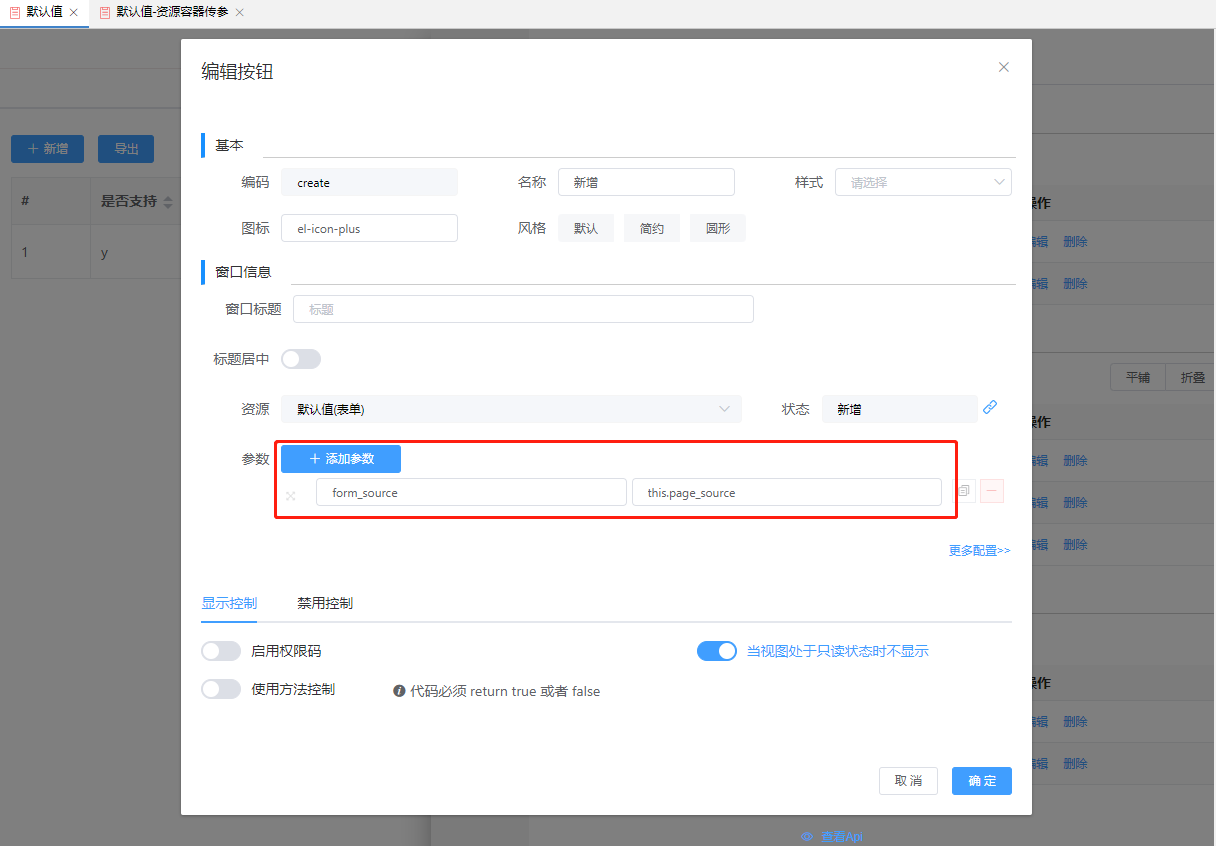The height and width of the screenshot is (846, 1216).
Task: Click the 窗口标题 input field
Action: [x=523, y=310]
